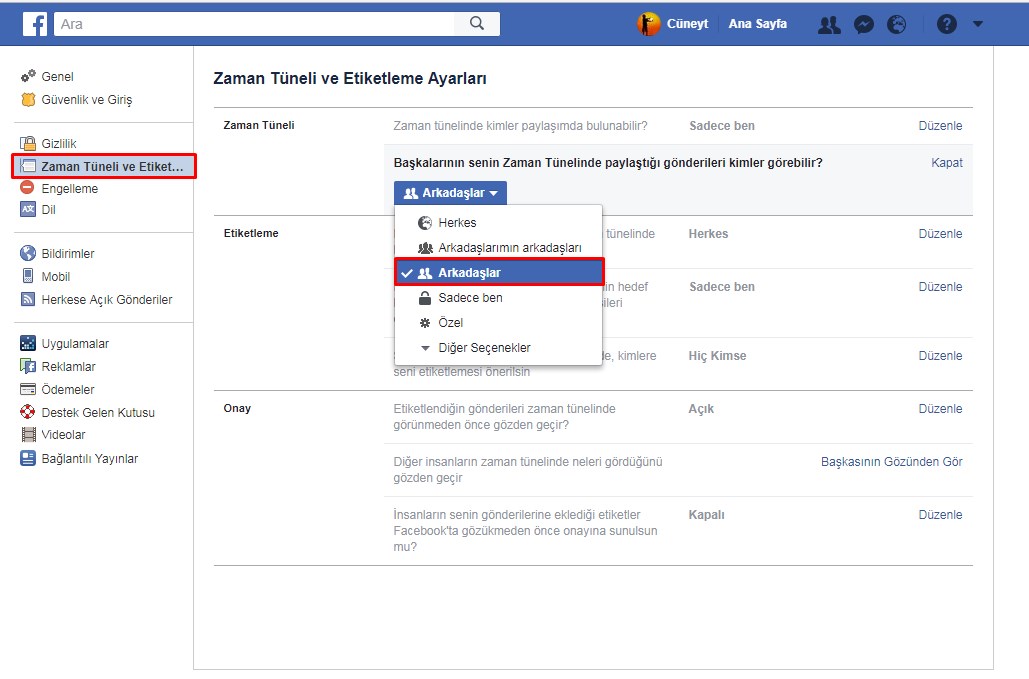The height and width of the screenshot is (679, 1029).
Task: Click Cüneyt profile picture thumbnail
Action: click(x=649, y=24)
